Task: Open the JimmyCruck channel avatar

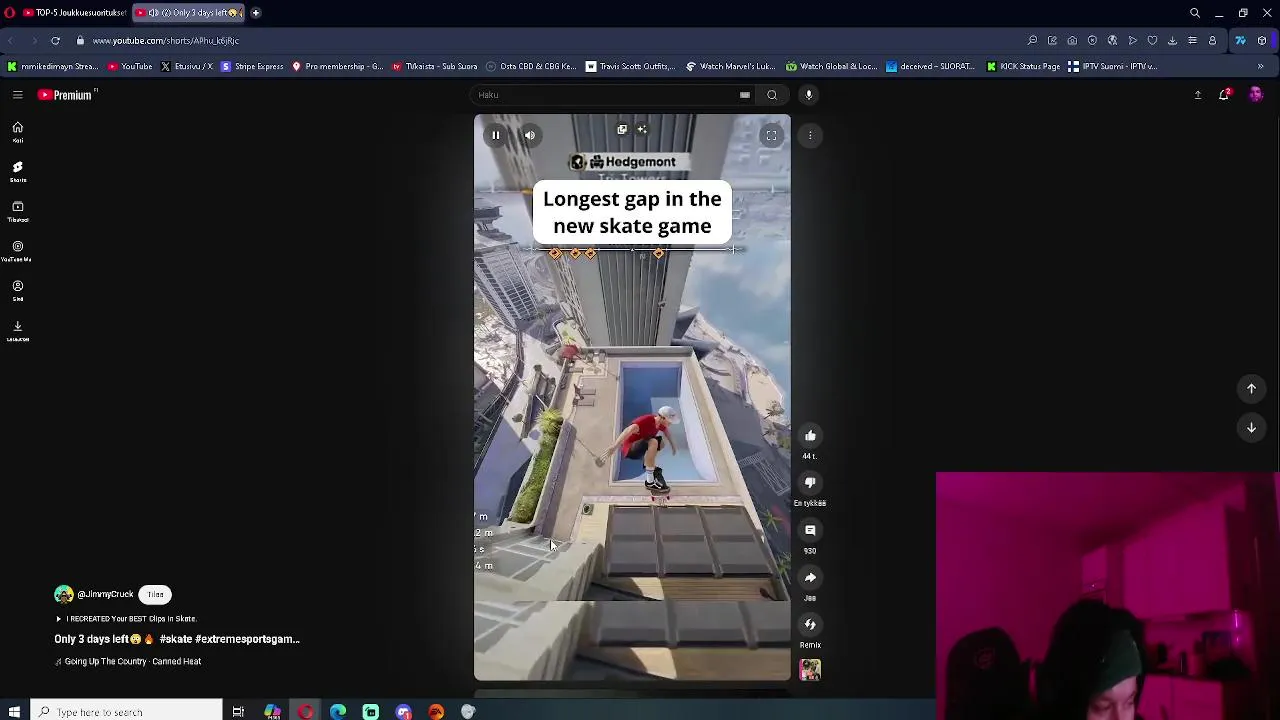Action: click(x=64, y=594)
